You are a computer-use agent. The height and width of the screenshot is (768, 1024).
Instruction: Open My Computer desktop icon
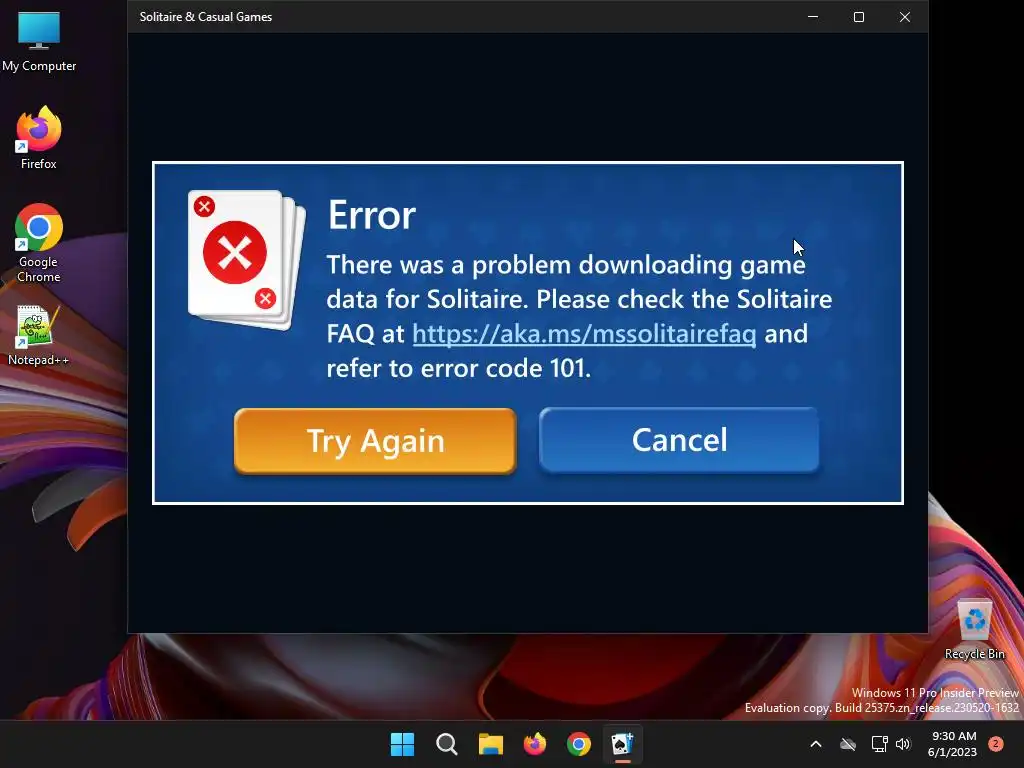pos(39,42)
